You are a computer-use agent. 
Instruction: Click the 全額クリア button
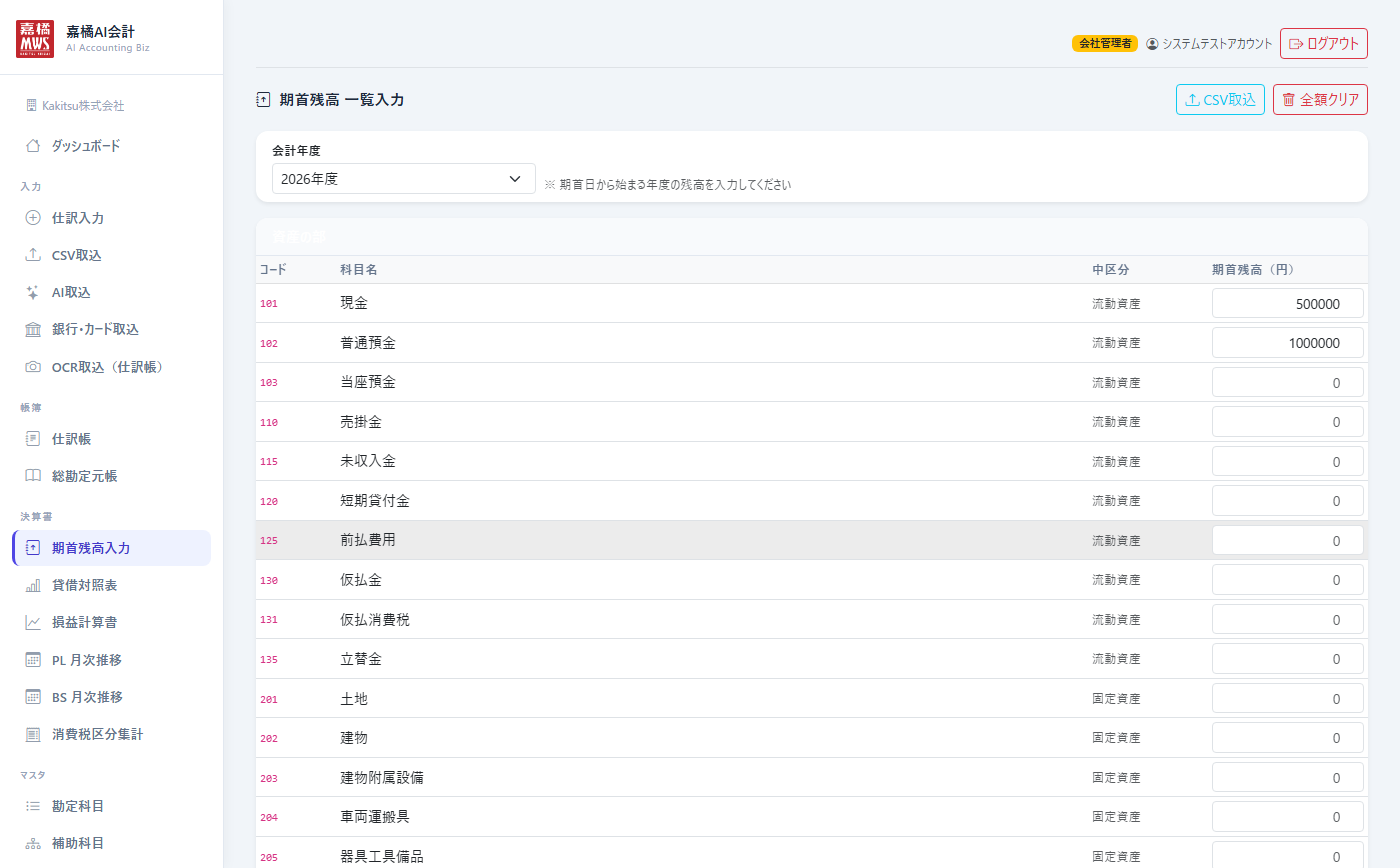pyautogui.click(x=1320, y=100)
